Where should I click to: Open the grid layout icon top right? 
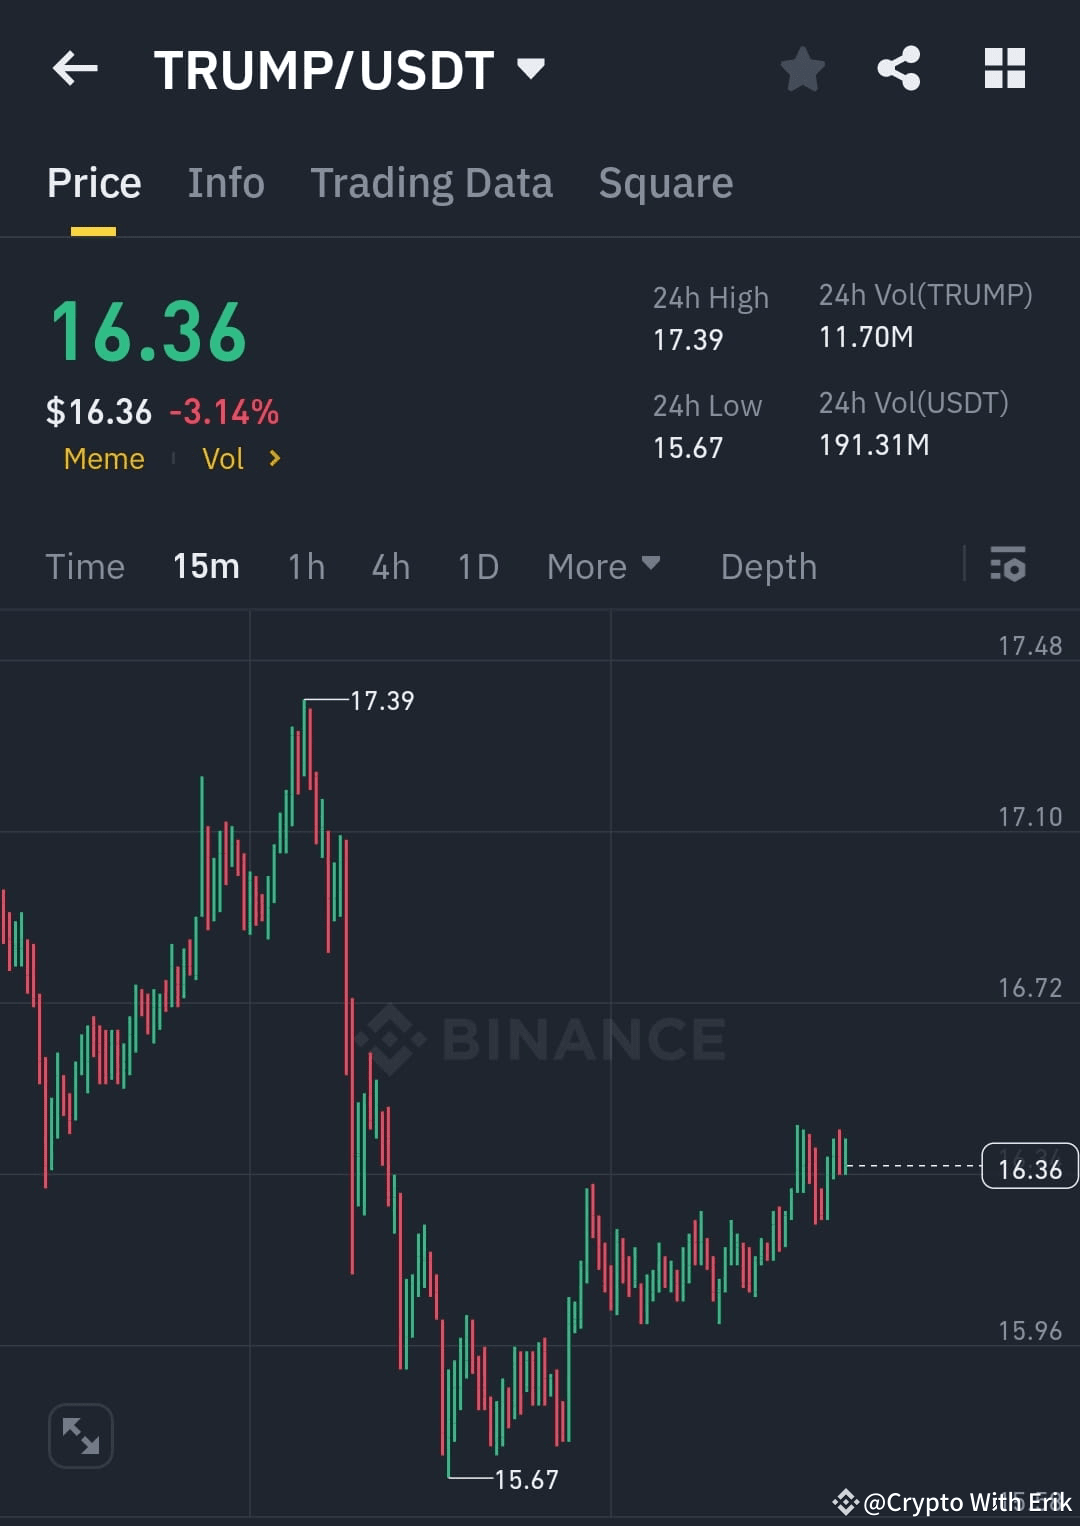pyautogui.click(x=1004, y=68)
